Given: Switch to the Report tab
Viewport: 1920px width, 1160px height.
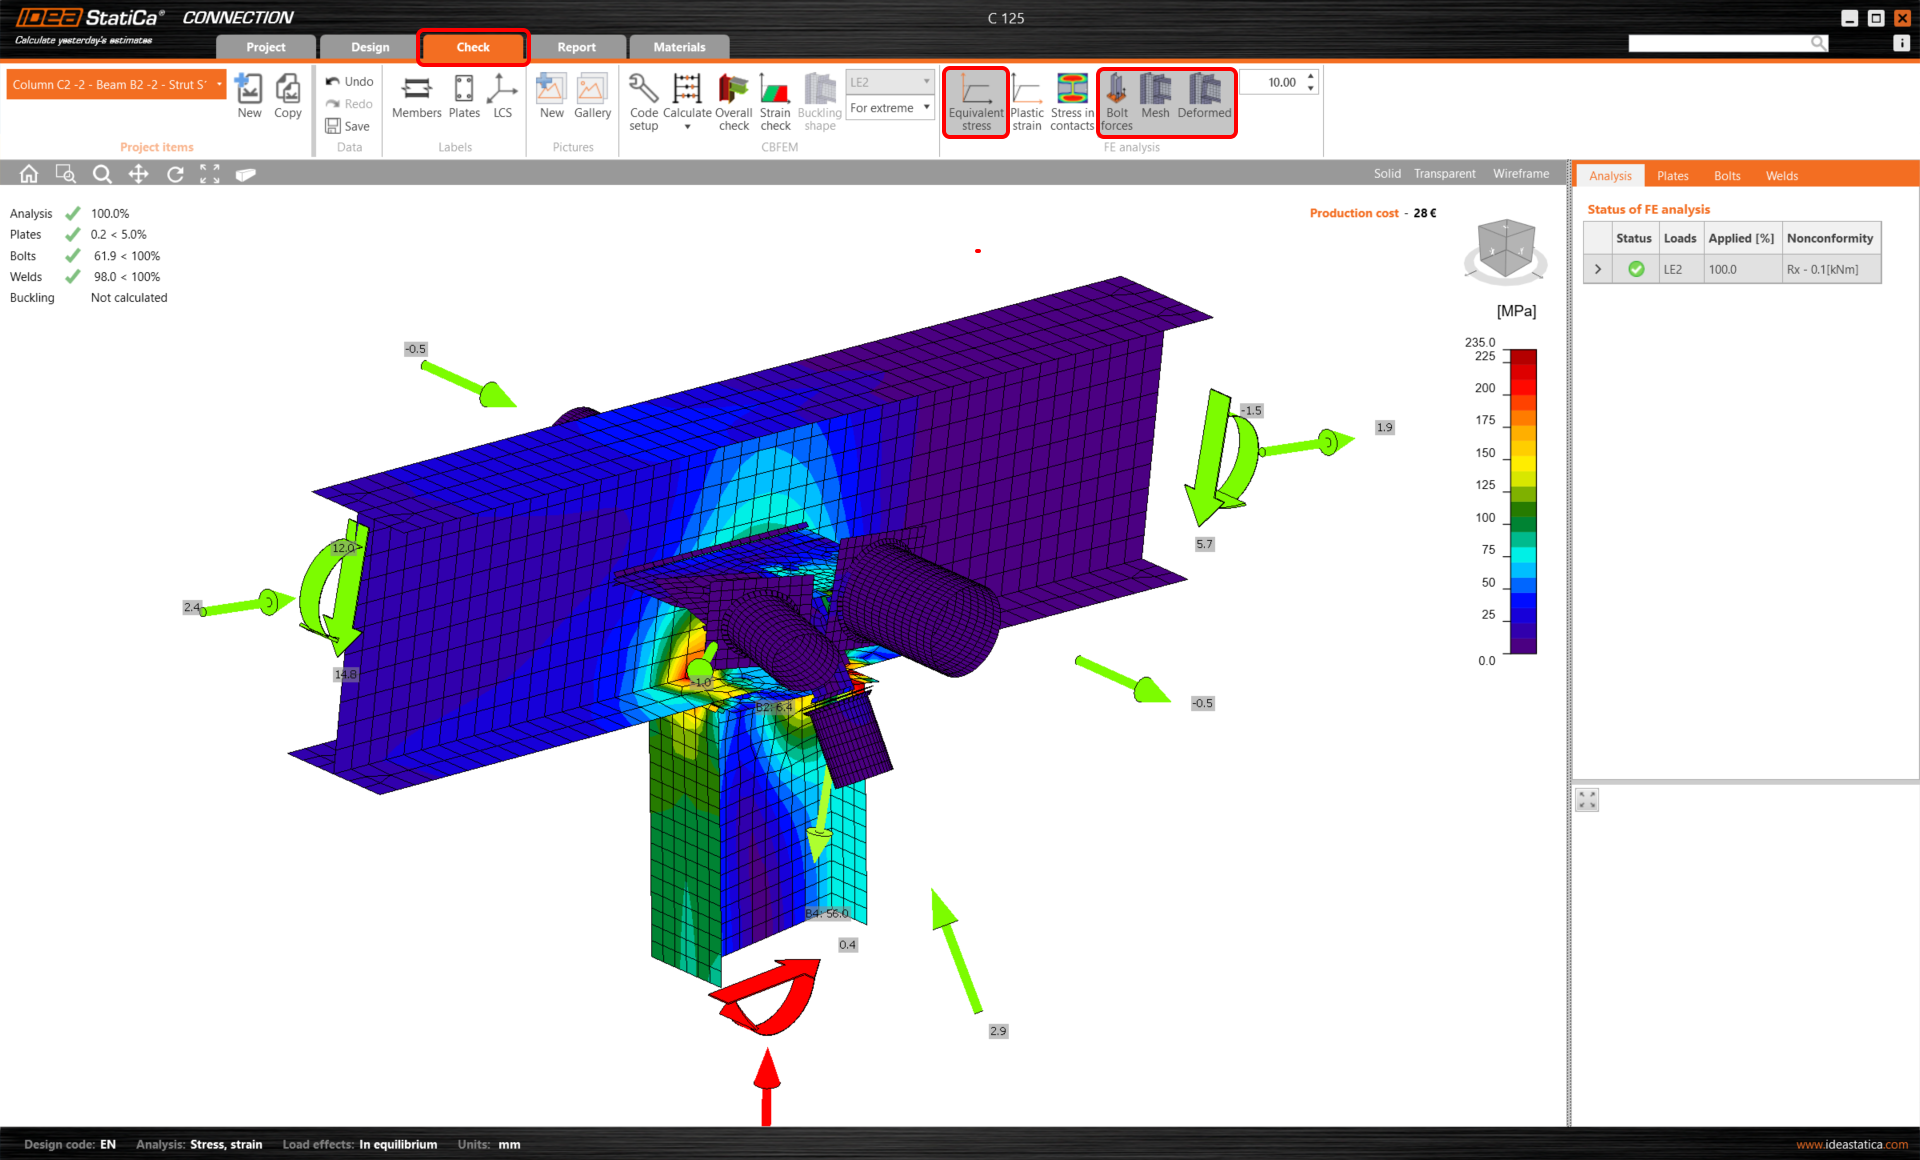Looking at the screenshot, I should (x=576, y=47).
